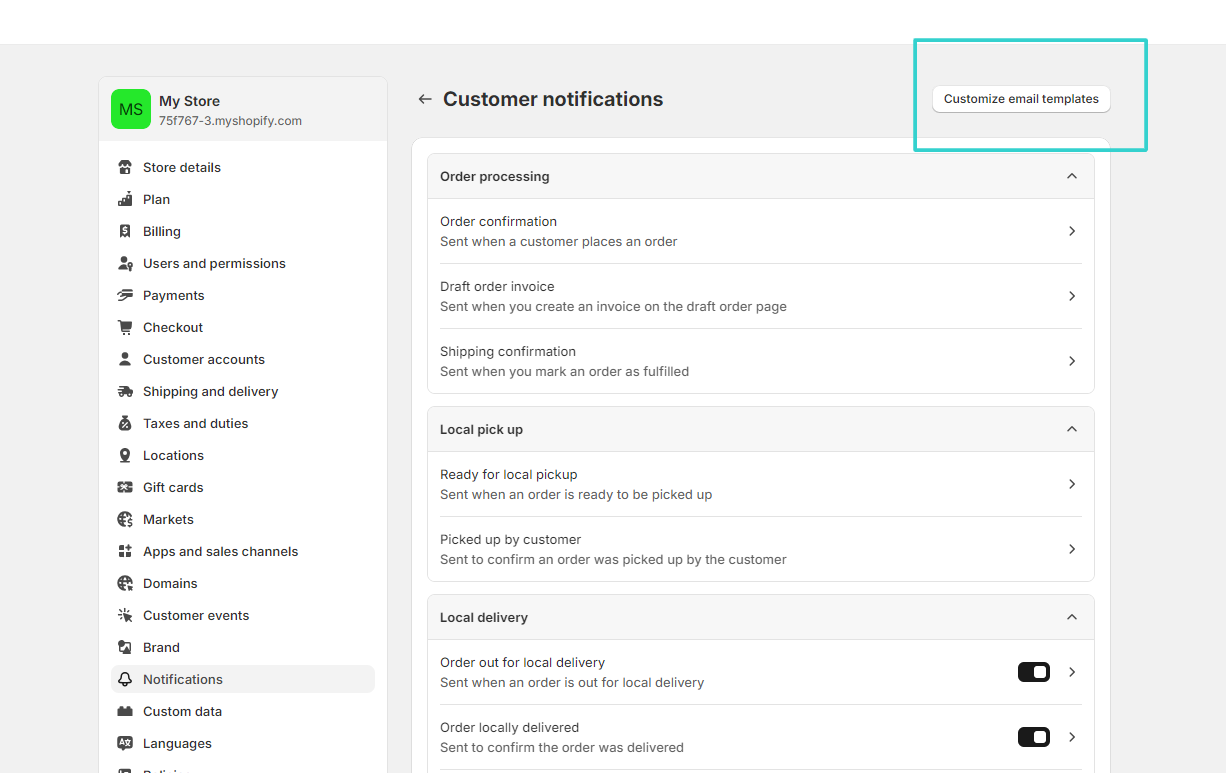The height and width of the screenshot is (773, 1226).
Task: Disable Order locally delivered notification
Action: [1033, 737]
